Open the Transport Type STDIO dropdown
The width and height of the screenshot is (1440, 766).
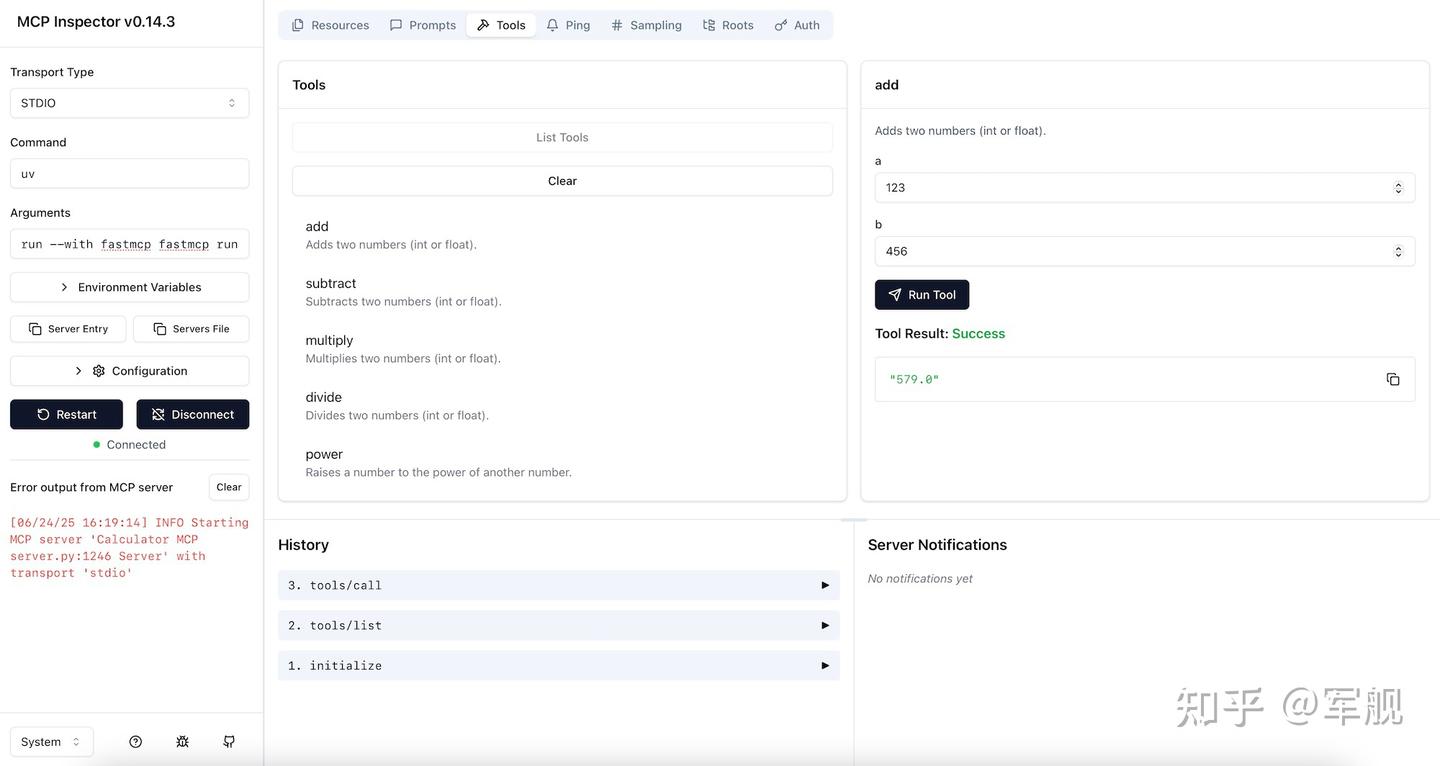129,103
